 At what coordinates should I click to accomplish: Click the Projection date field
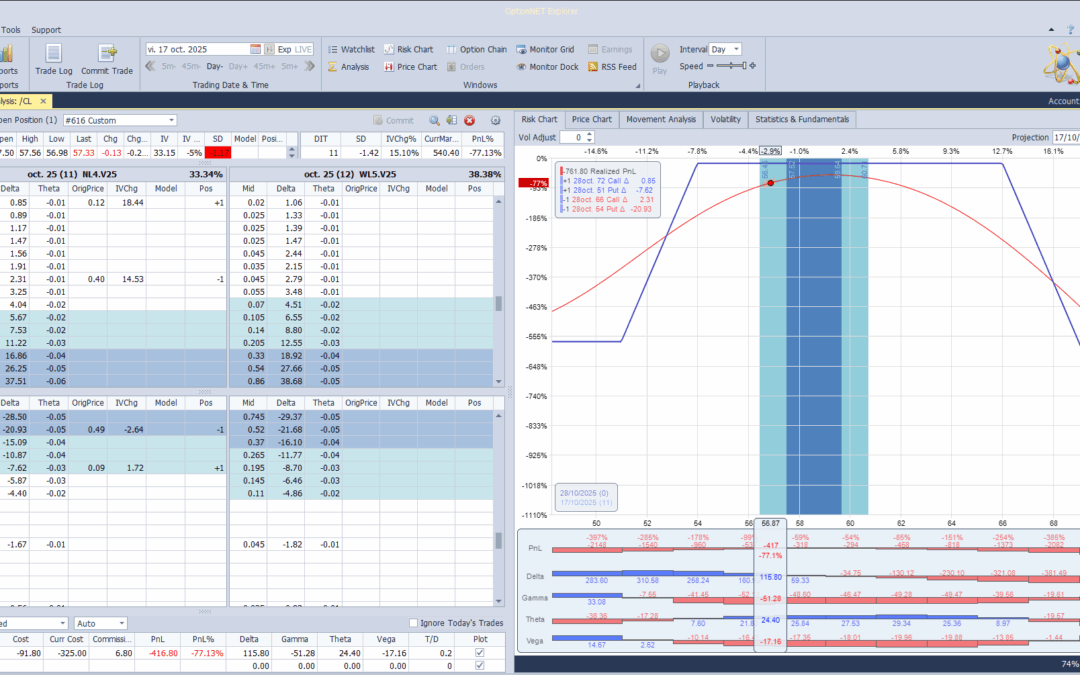tap(1066, 138)
